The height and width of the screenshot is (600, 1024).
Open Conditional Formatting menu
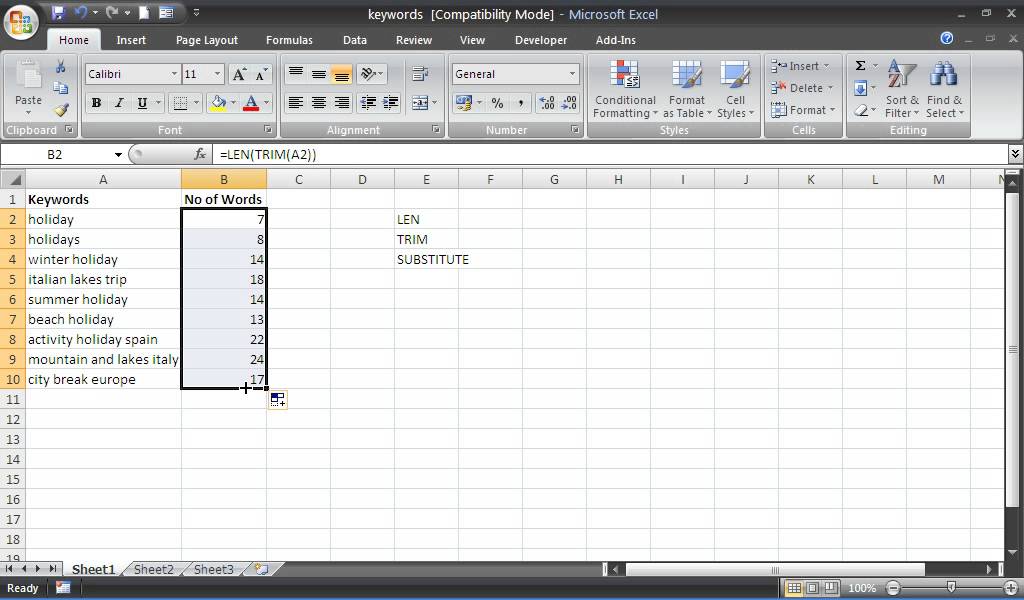point(625,89)
